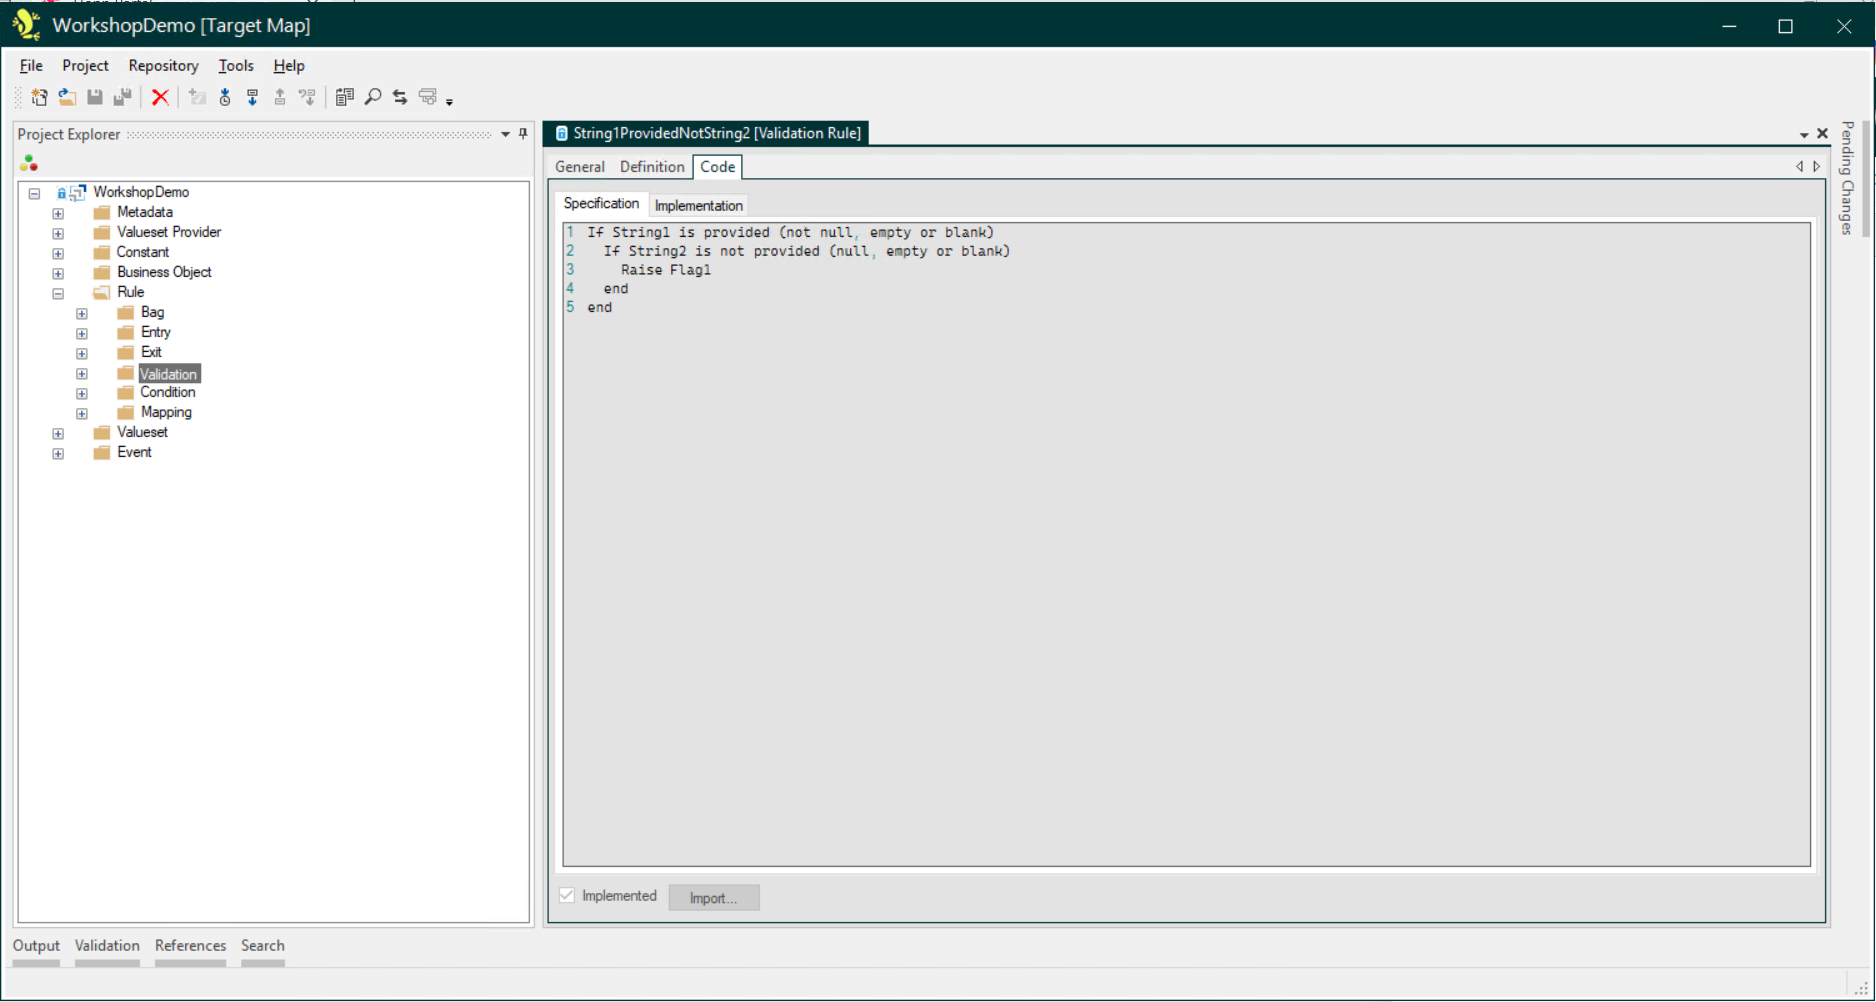Click the Save All toolbar icon
The width and height of the screenshot is (1876, 1002).
click(123, 97)
